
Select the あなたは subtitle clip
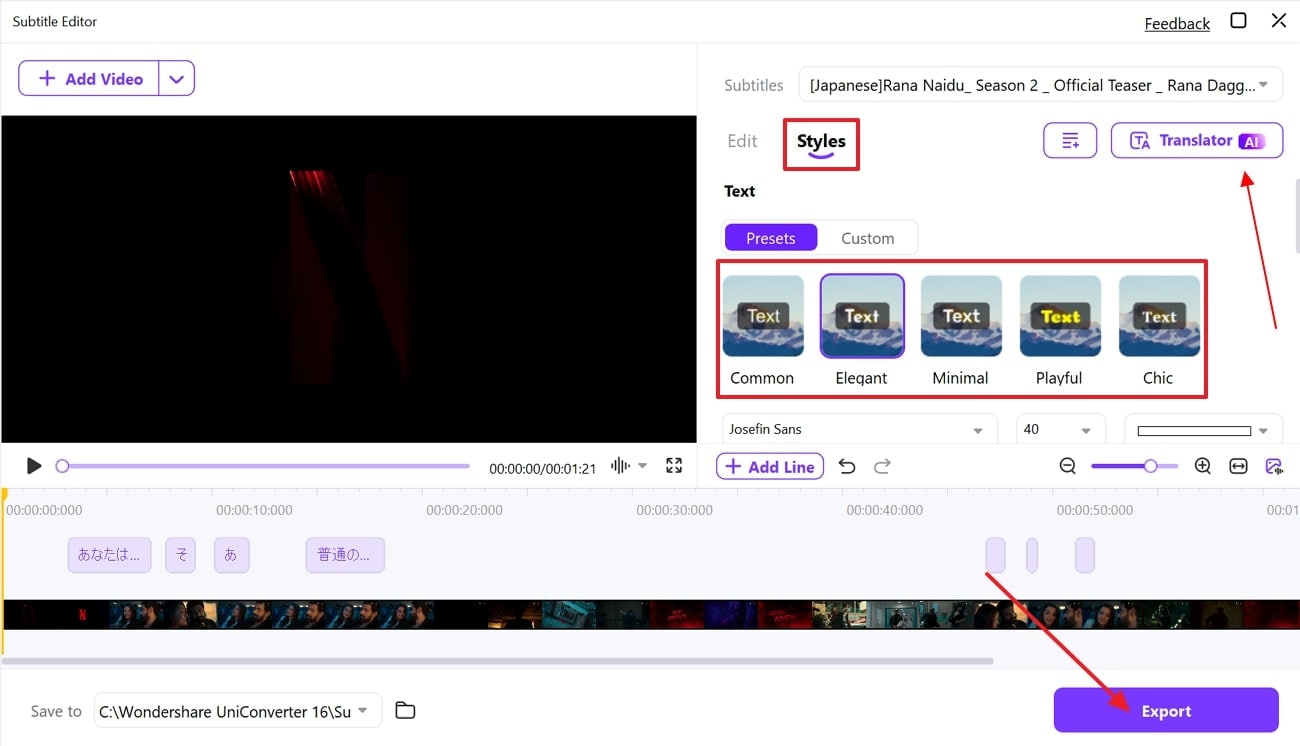110,555
